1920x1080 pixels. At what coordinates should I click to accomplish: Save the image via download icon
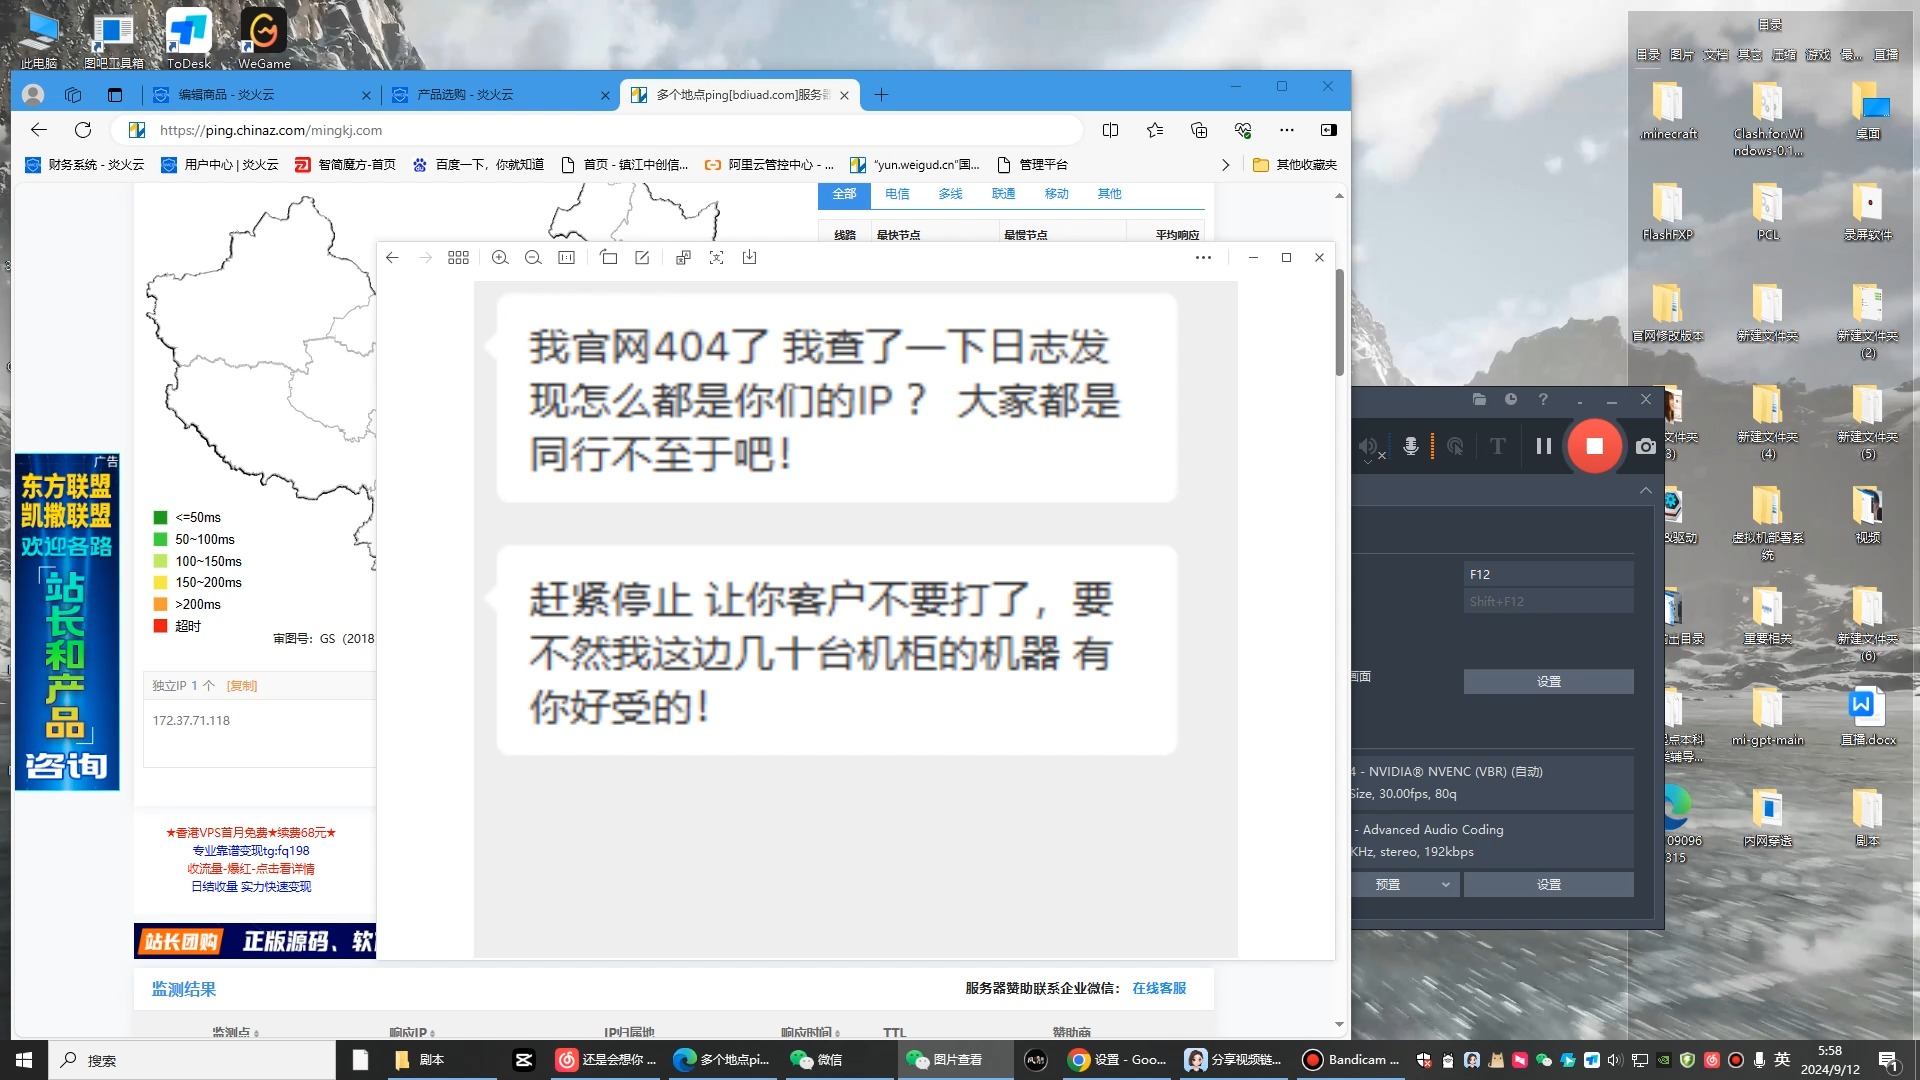pos(749,258)
